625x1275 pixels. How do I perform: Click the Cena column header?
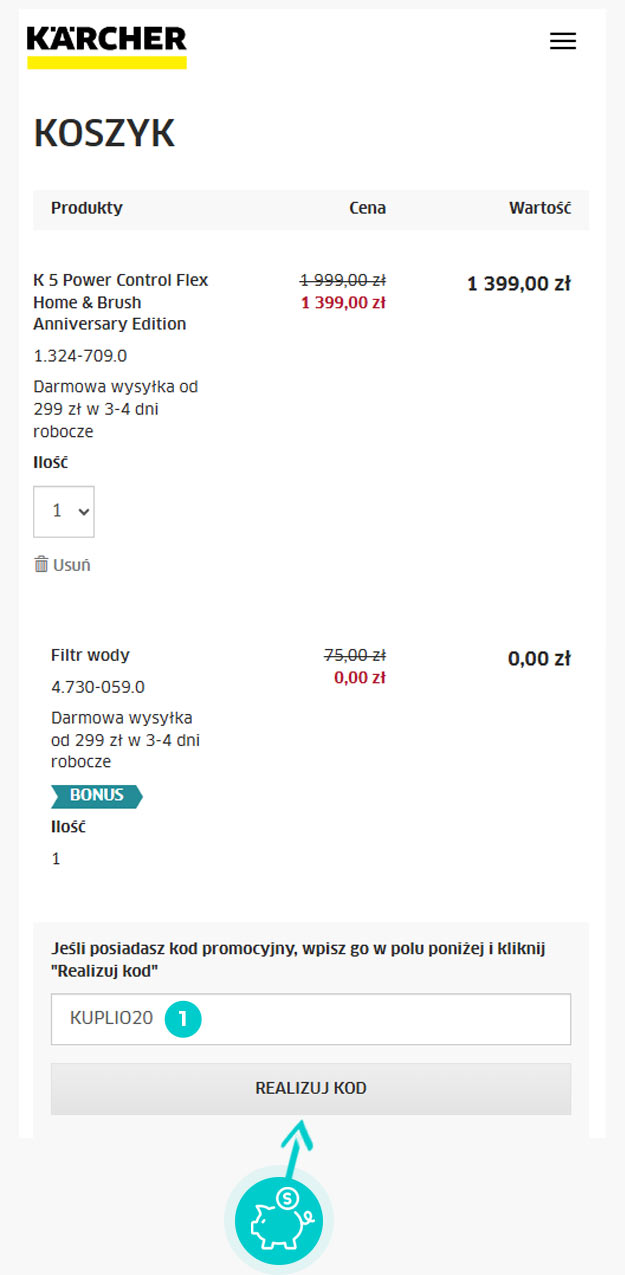tap(367, 208)
